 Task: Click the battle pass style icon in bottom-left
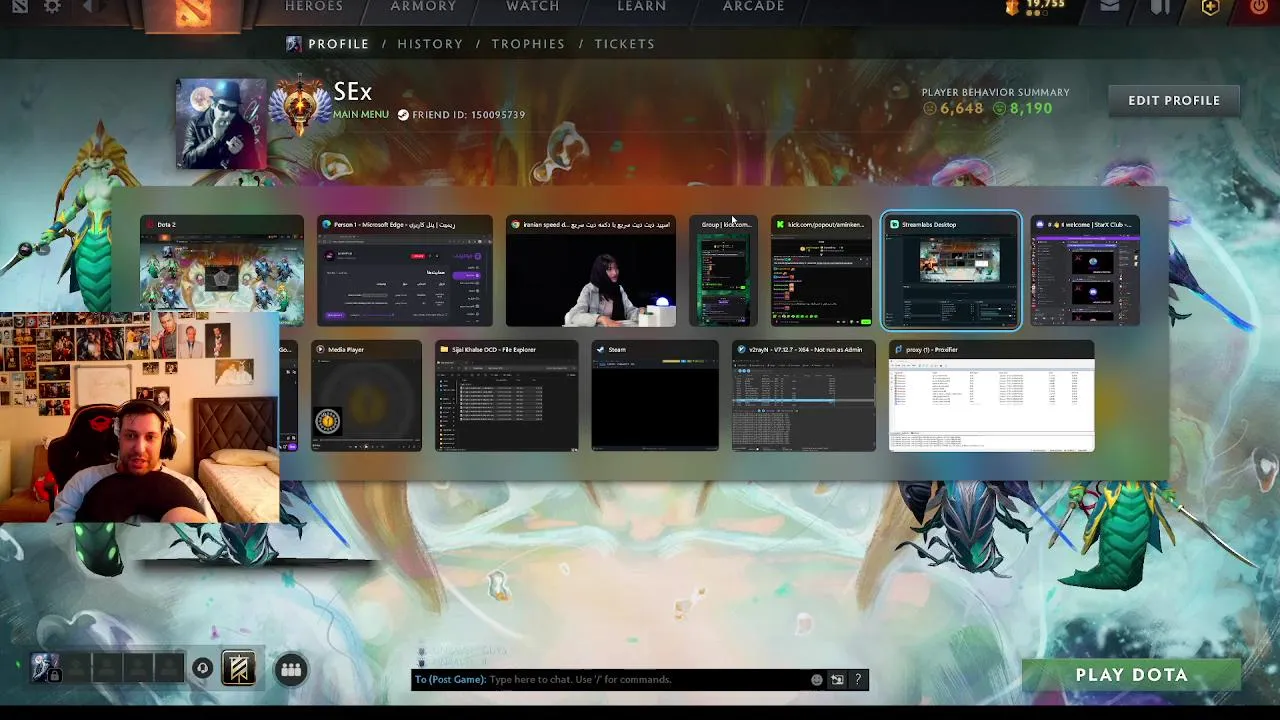coord(238,669)
